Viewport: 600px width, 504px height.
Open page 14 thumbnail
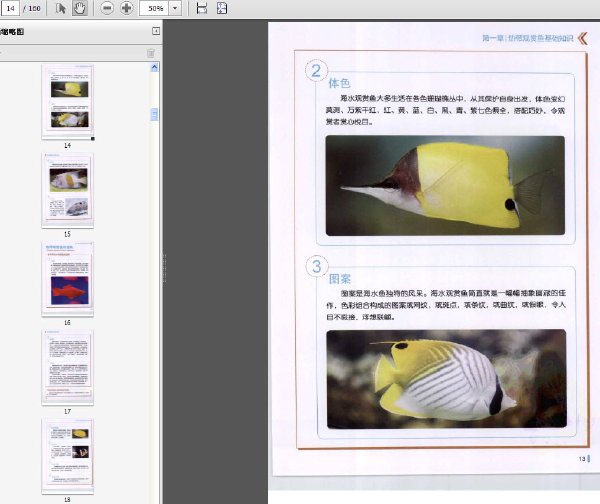coord(68,102)
